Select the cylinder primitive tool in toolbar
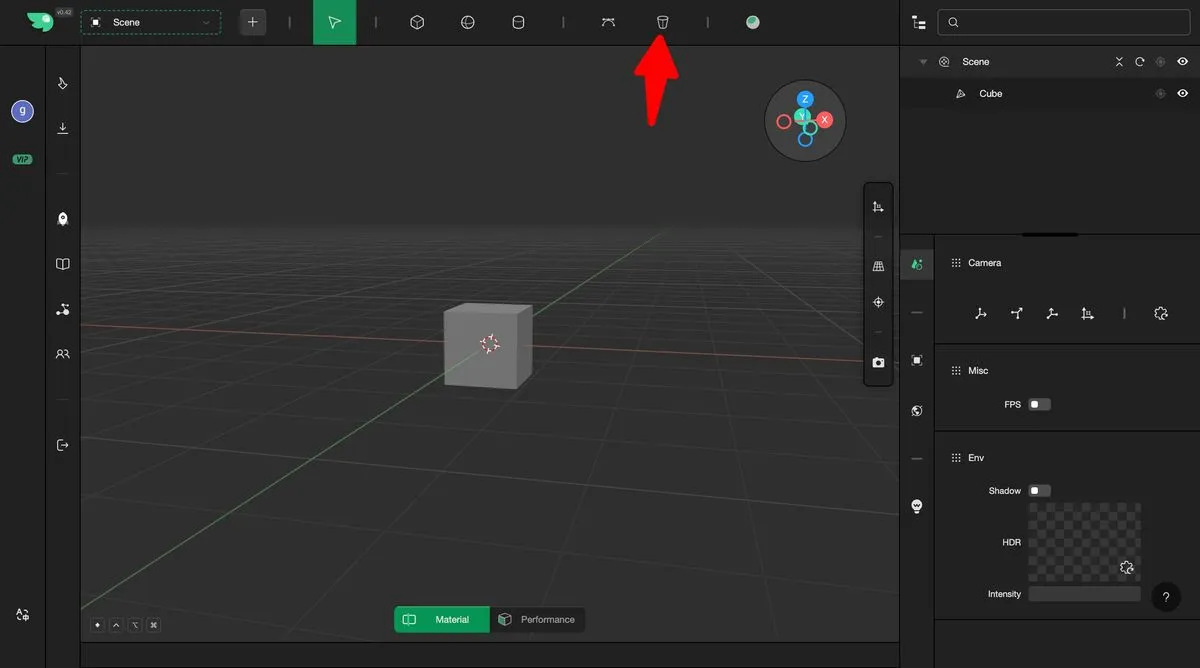 point(518,22)
